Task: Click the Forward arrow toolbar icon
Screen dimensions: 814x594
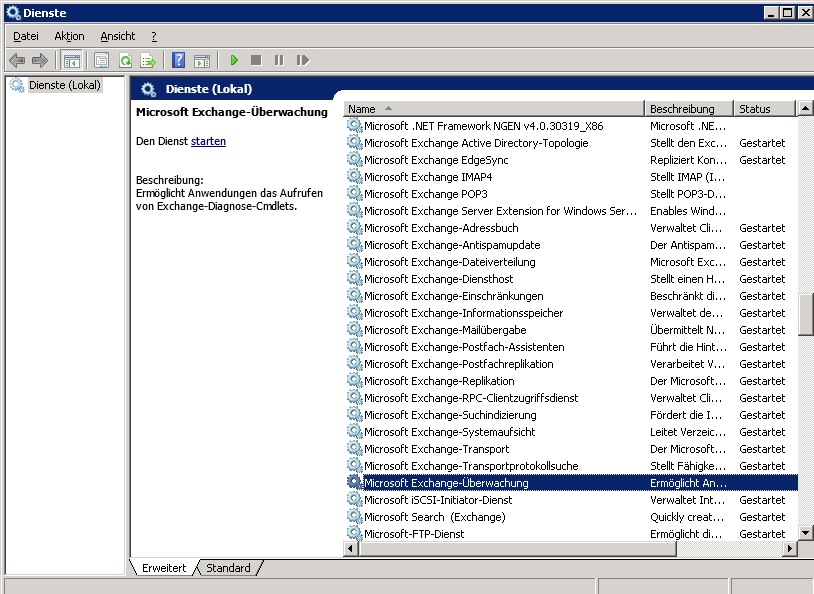Action: (40, 61)
